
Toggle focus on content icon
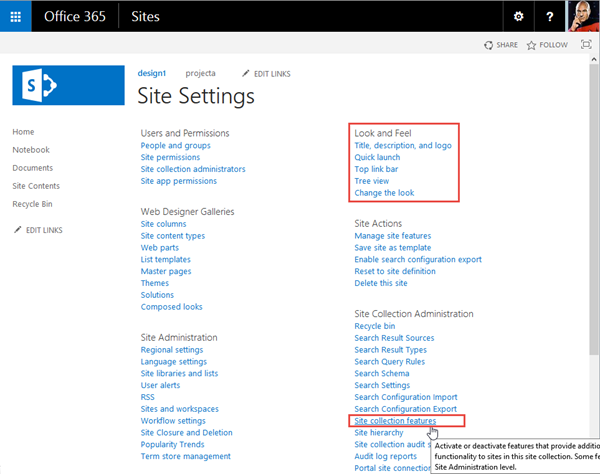[x=584, y=45]
